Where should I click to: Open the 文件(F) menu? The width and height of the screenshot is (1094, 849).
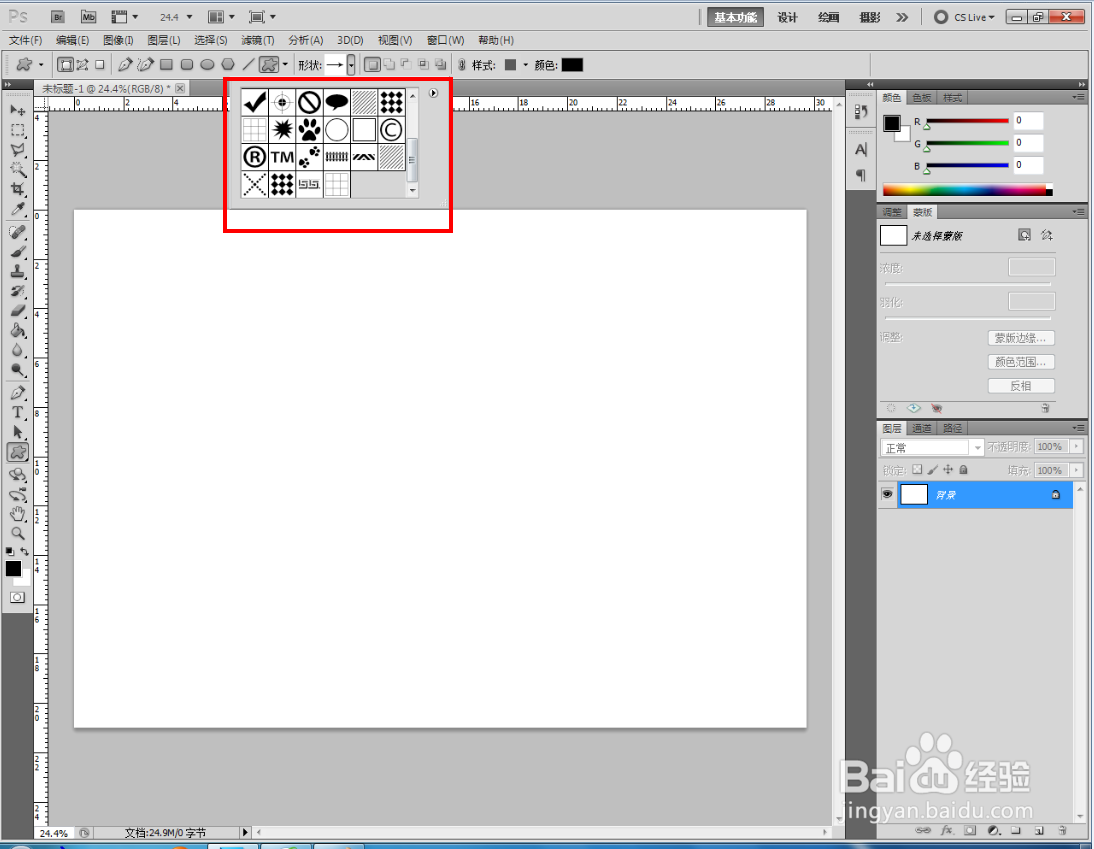click(x=25, y=40)
